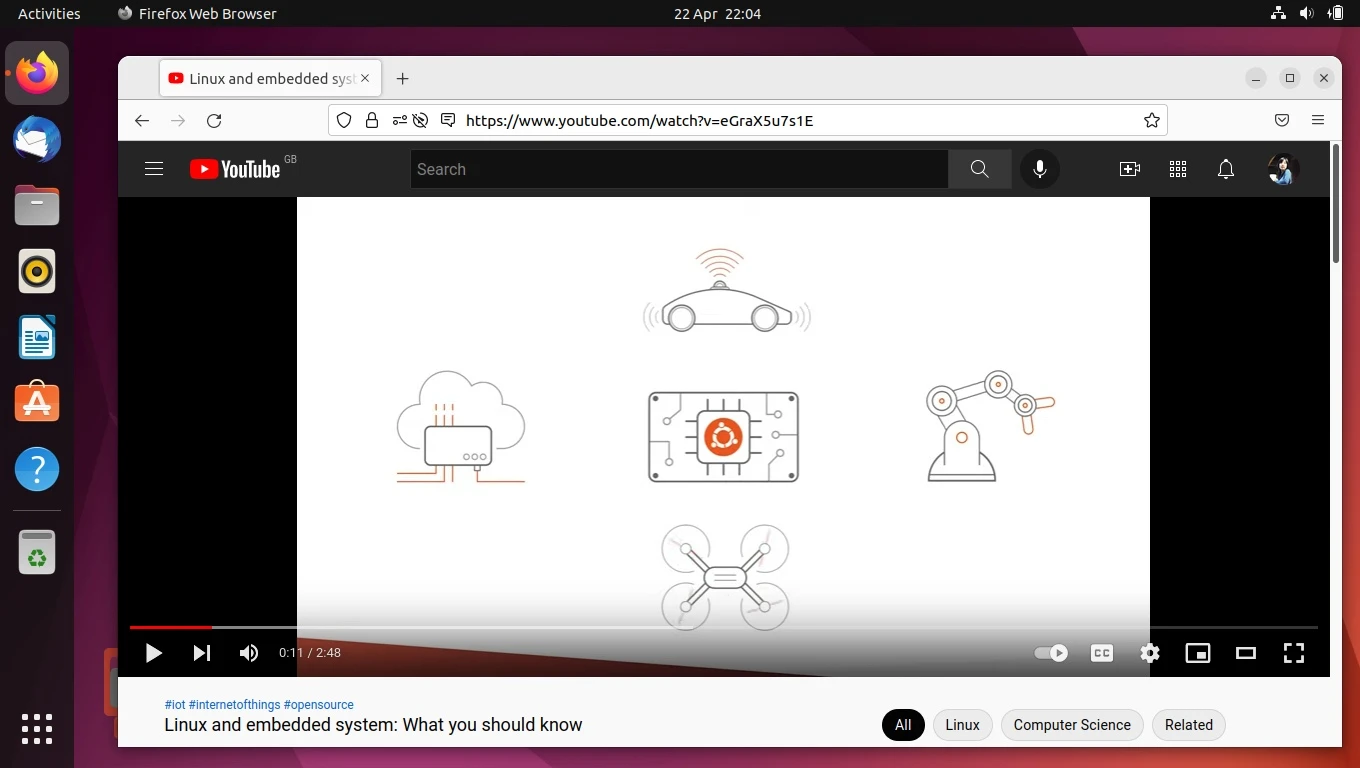
Task: Select the Linux filter chip
Action: 962,725
